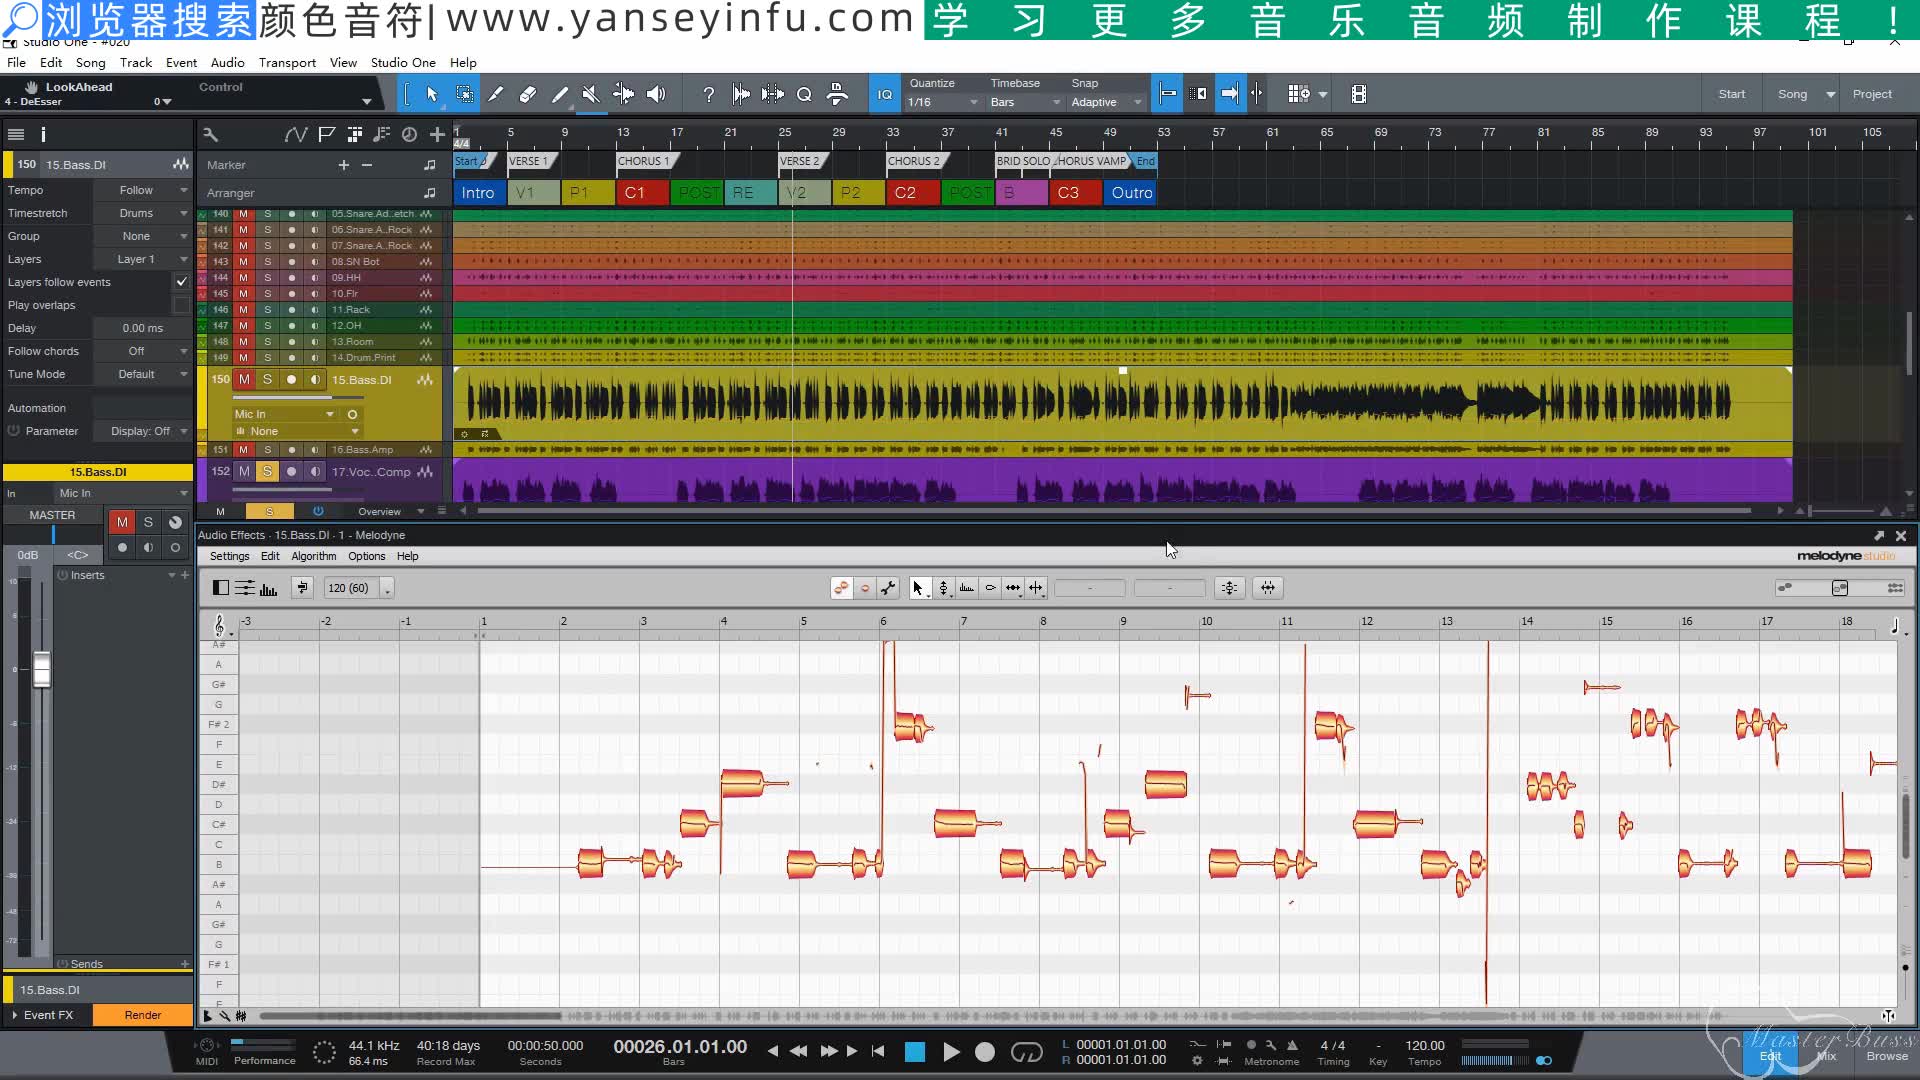
Task: Toggle the Snap button left of Autoscroll
Action: pos(1167,94)
